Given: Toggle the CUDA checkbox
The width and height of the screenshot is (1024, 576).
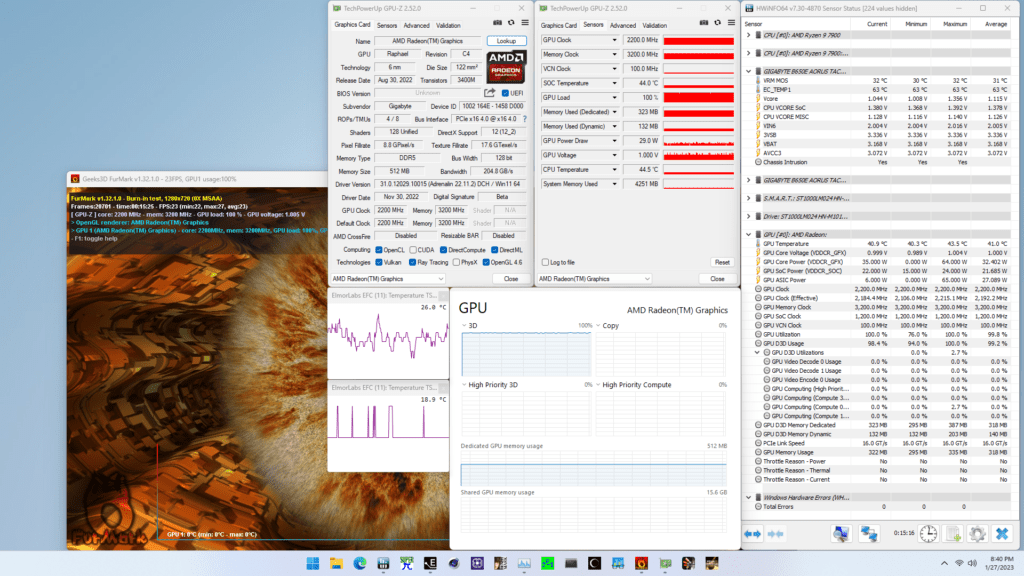Looking at the screenshot, I should pos(413,249).
